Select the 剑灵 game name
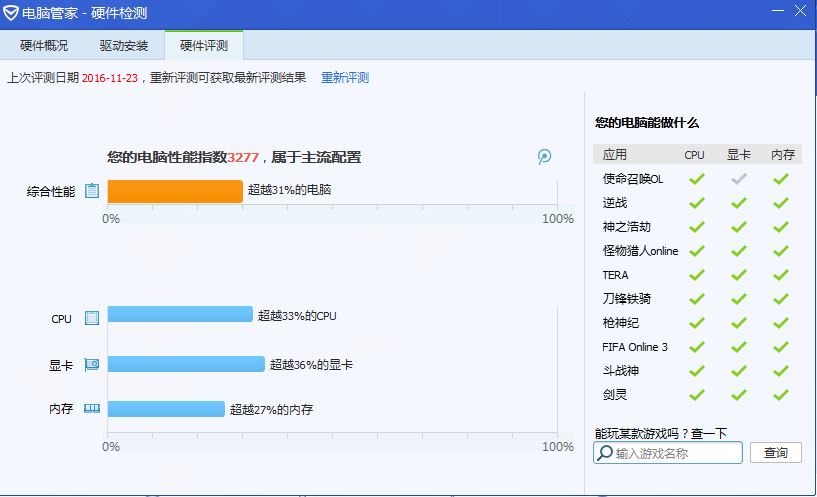Screen dimensions: 817x497 [x=615, y=395]
